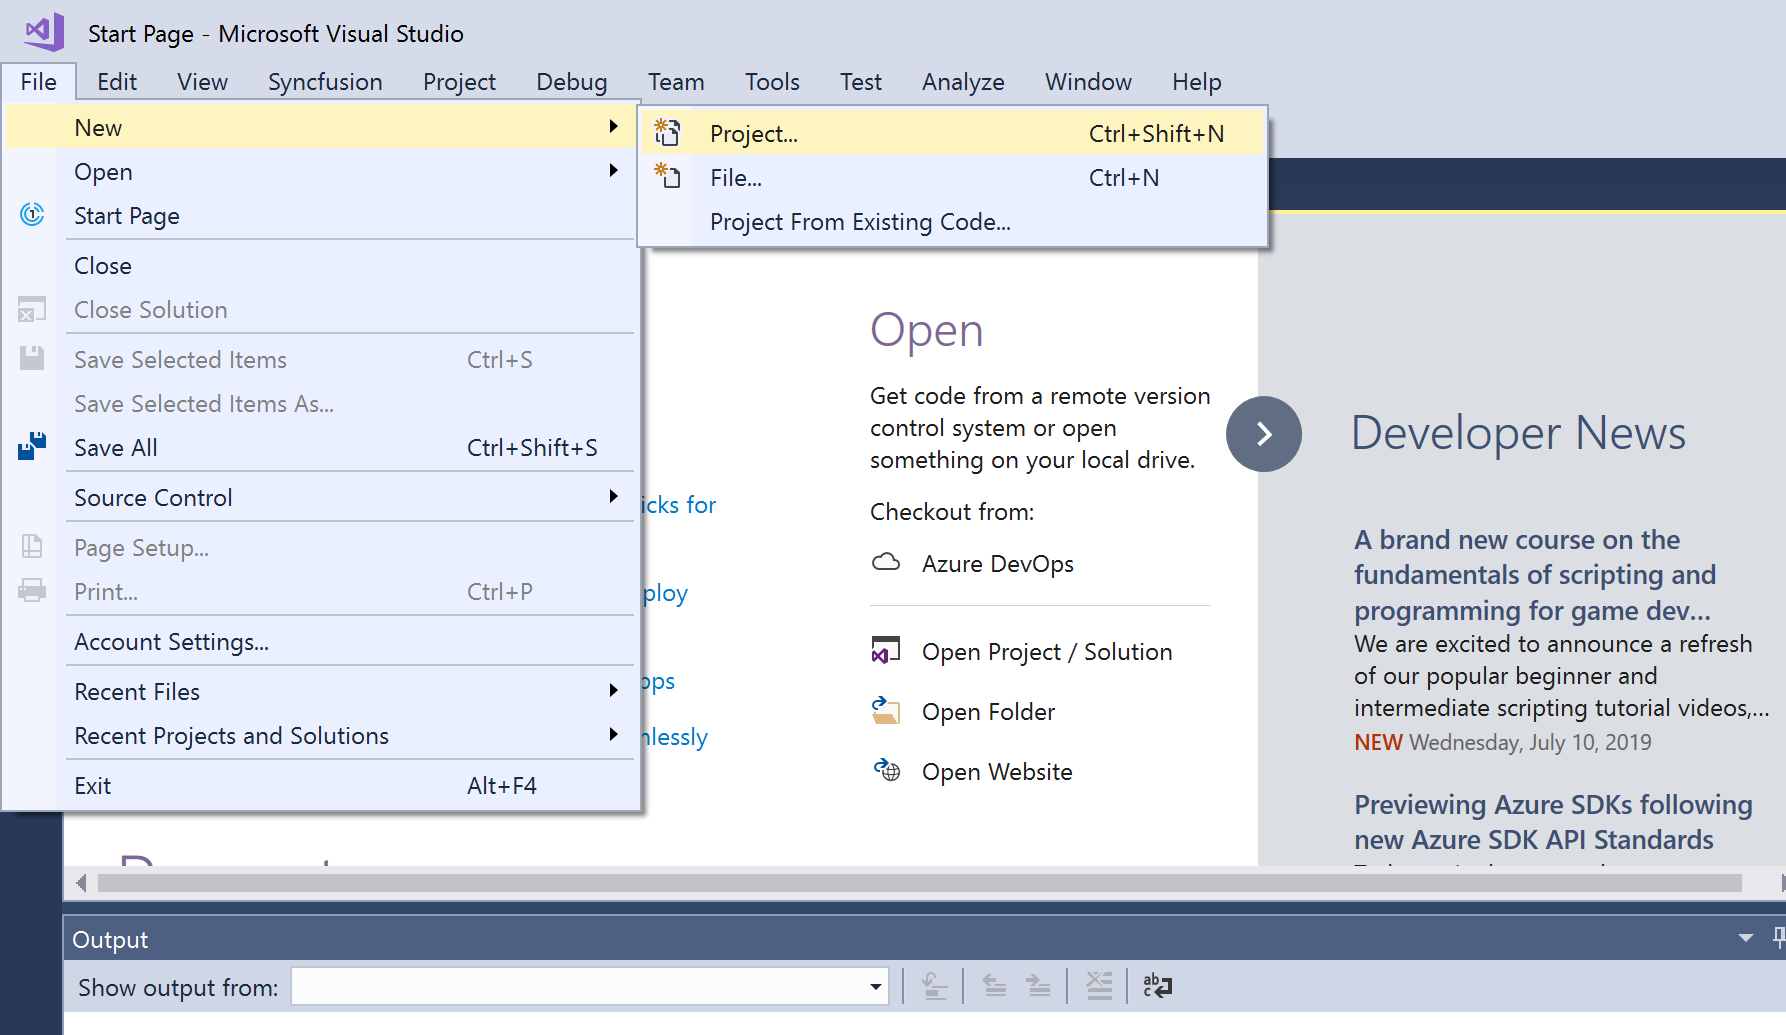Open the View menu
Image resolution: width=1786 pixels, height=1035 pixels.
[x=202, y=82]
